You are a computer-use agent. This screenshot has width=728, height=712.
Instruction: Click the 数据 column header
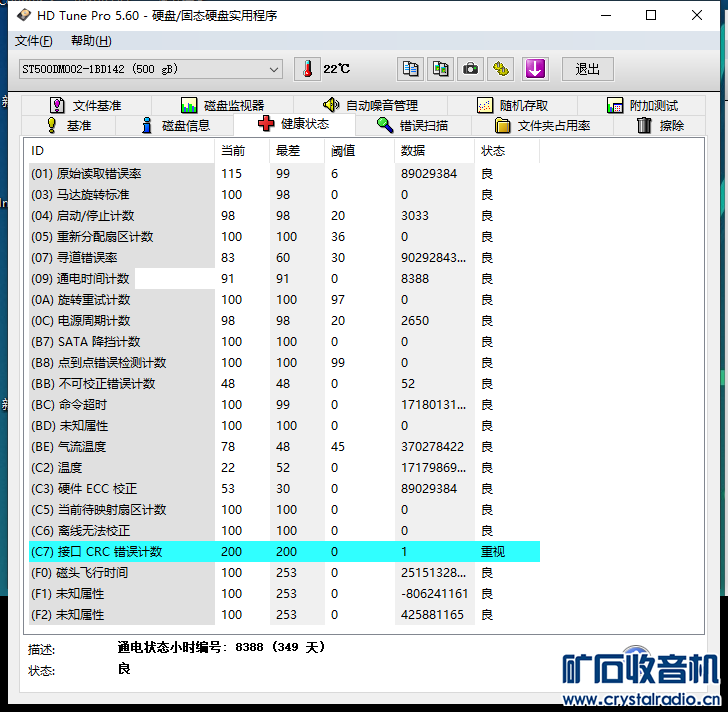pos(435,151)
